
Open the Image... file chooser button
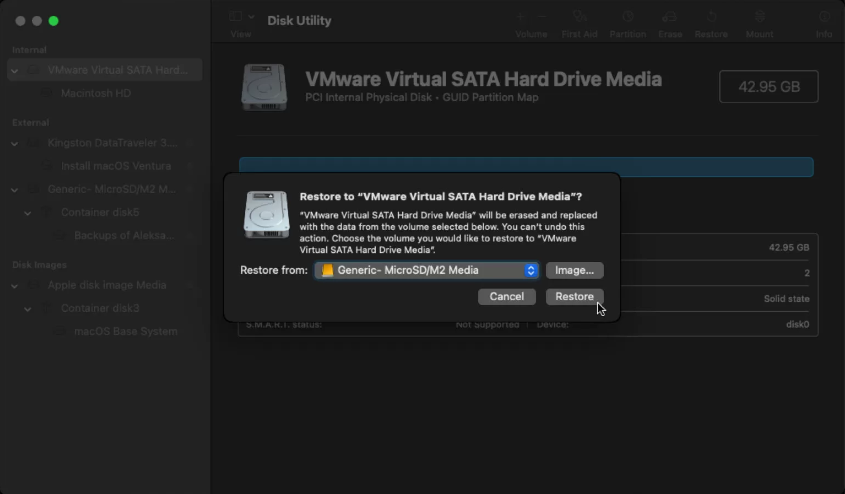[x=574, y=270]
